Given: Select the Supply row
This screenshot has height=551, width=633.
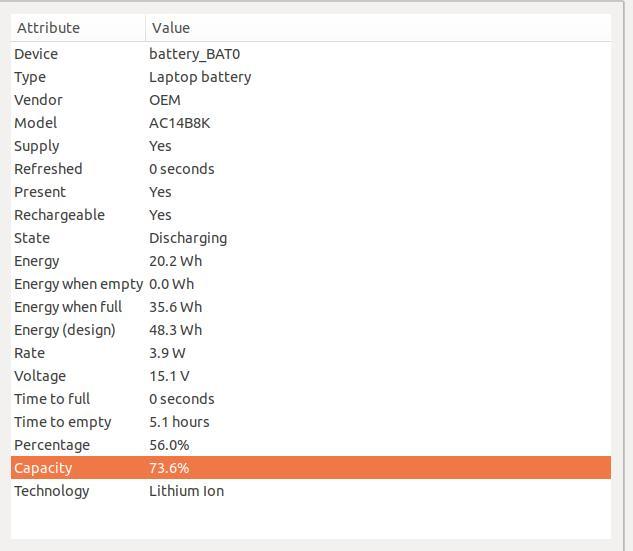Looking at the screenshot, I should click(311, 146).
